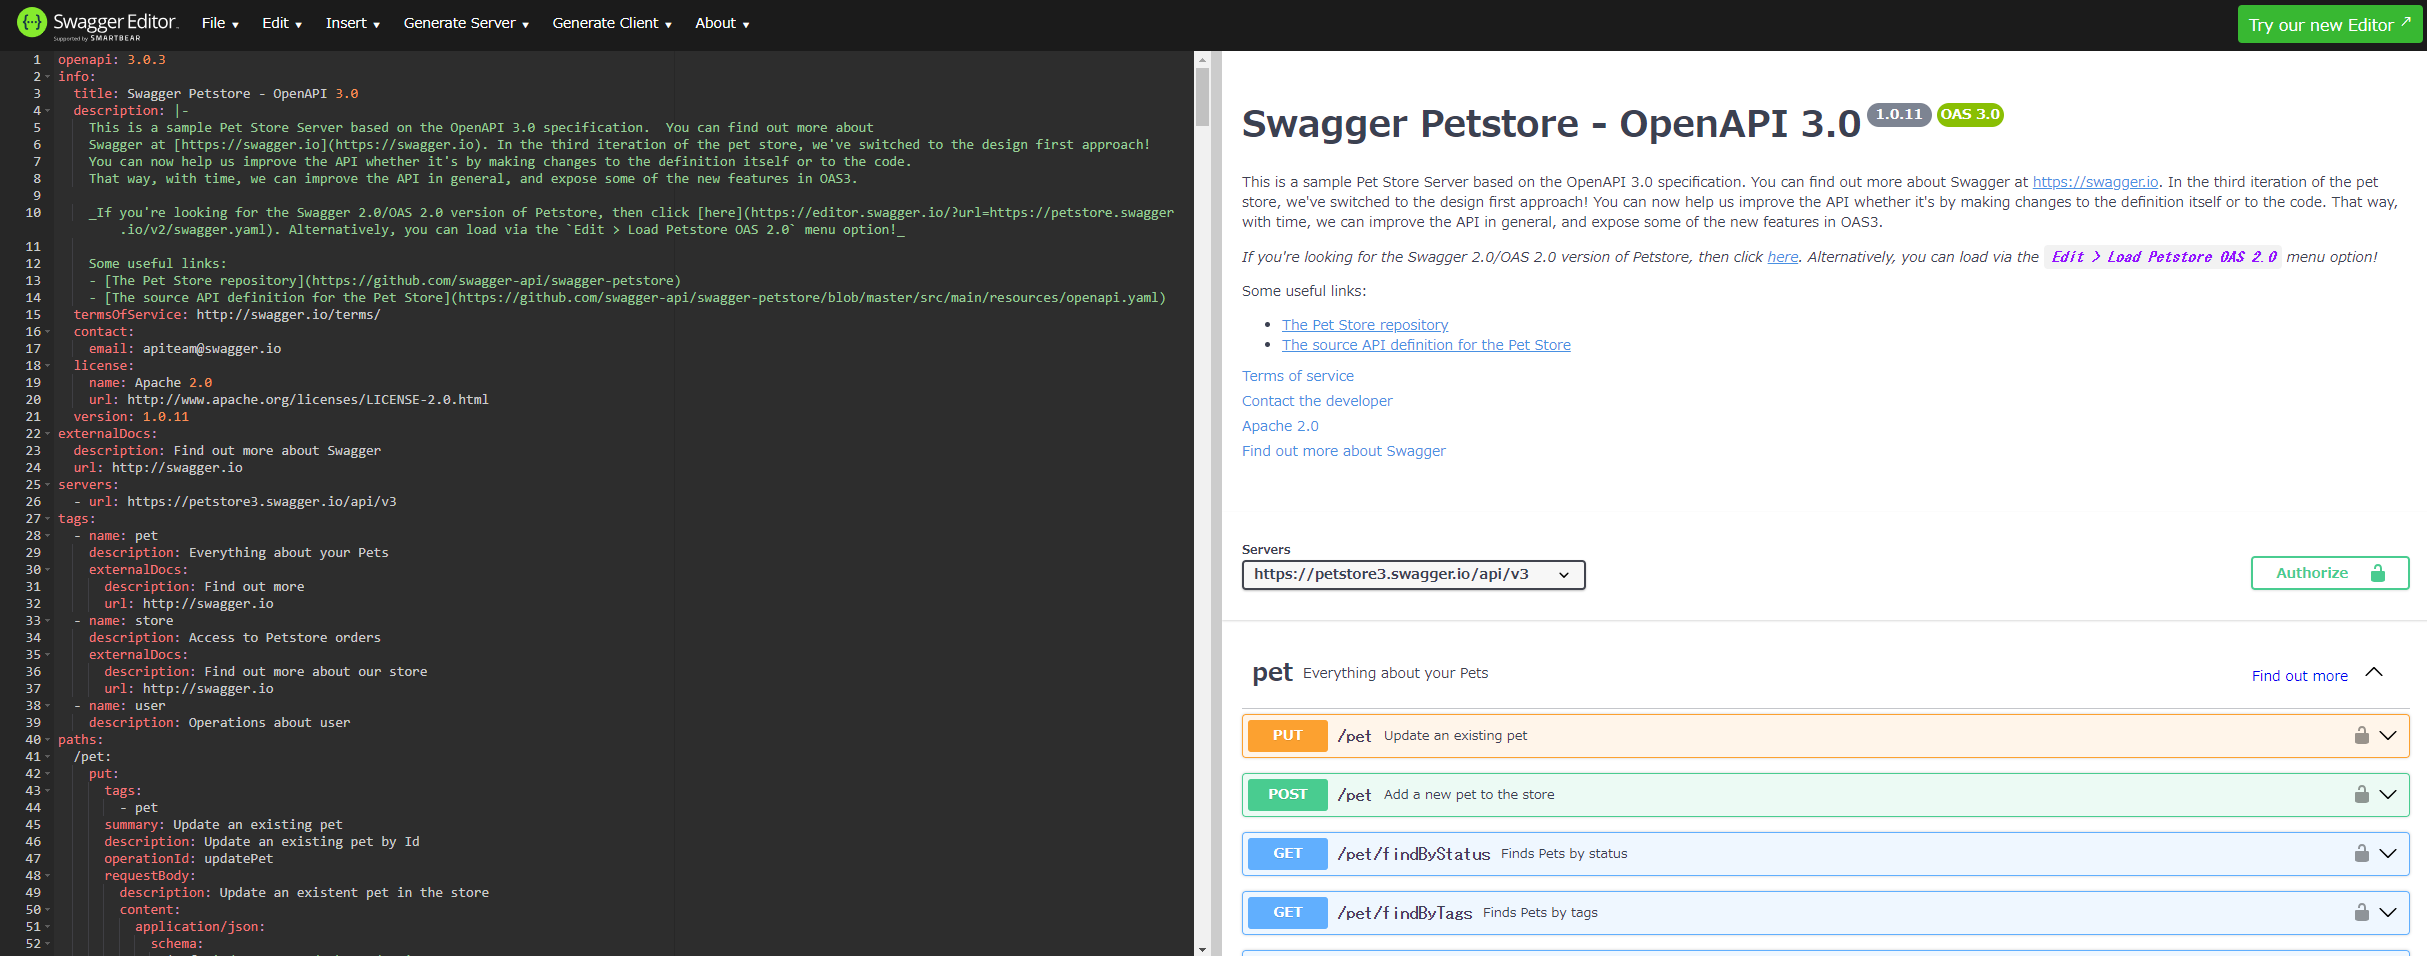This screenshot has width=2427, height=956.
Task: Click the Swagger Editor logo icon
Action: coord(32,22)
